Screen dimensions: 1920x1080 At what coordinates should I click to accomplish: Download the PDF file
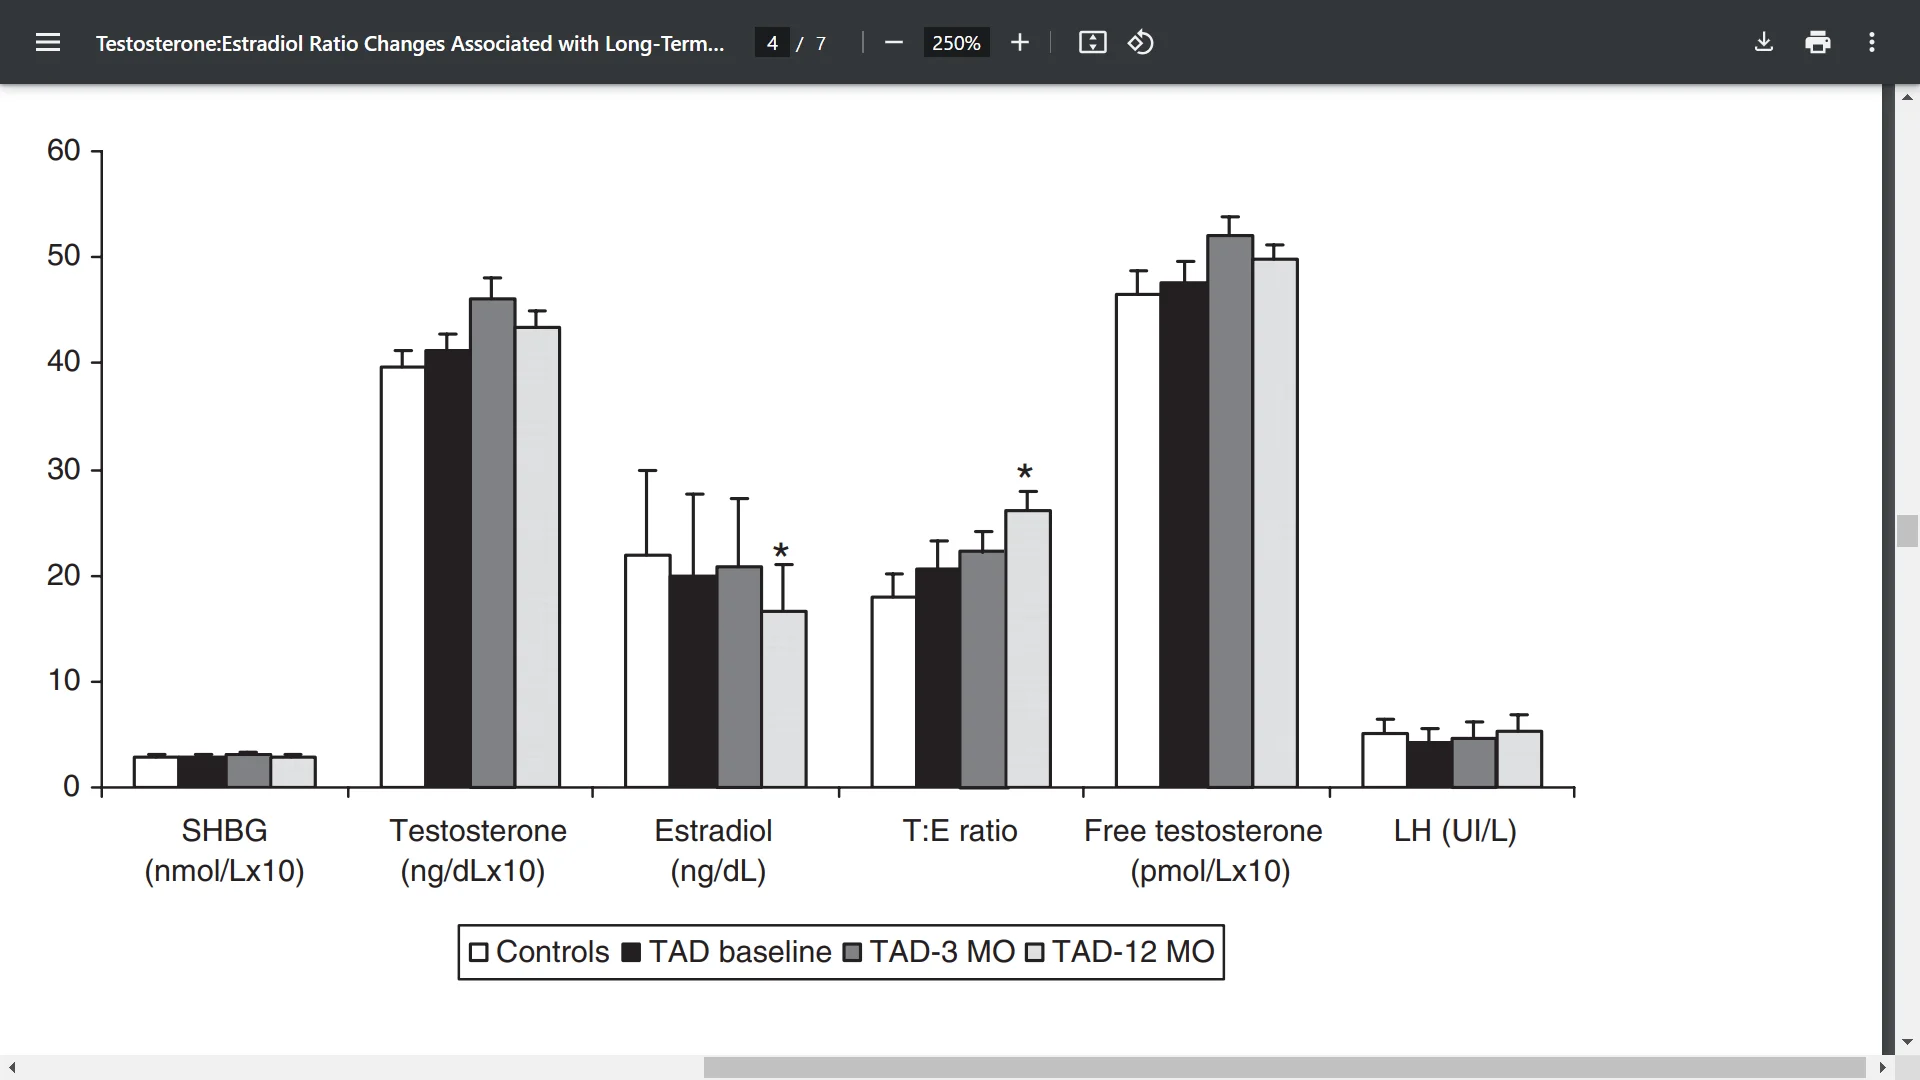coord(1764,42)
